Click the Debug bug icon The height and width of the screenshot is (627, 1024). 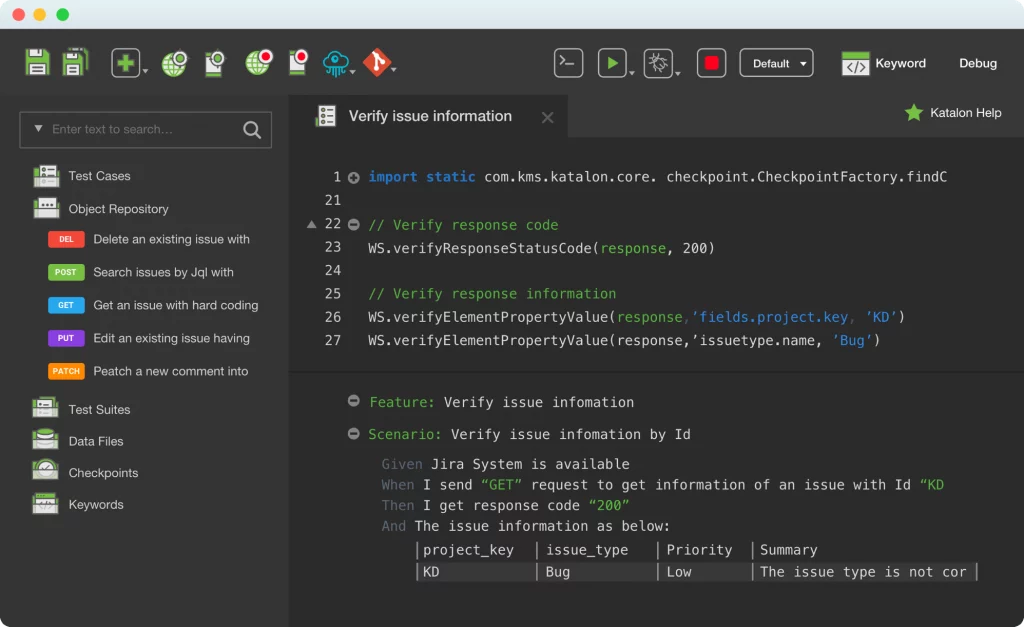point(658,63)
